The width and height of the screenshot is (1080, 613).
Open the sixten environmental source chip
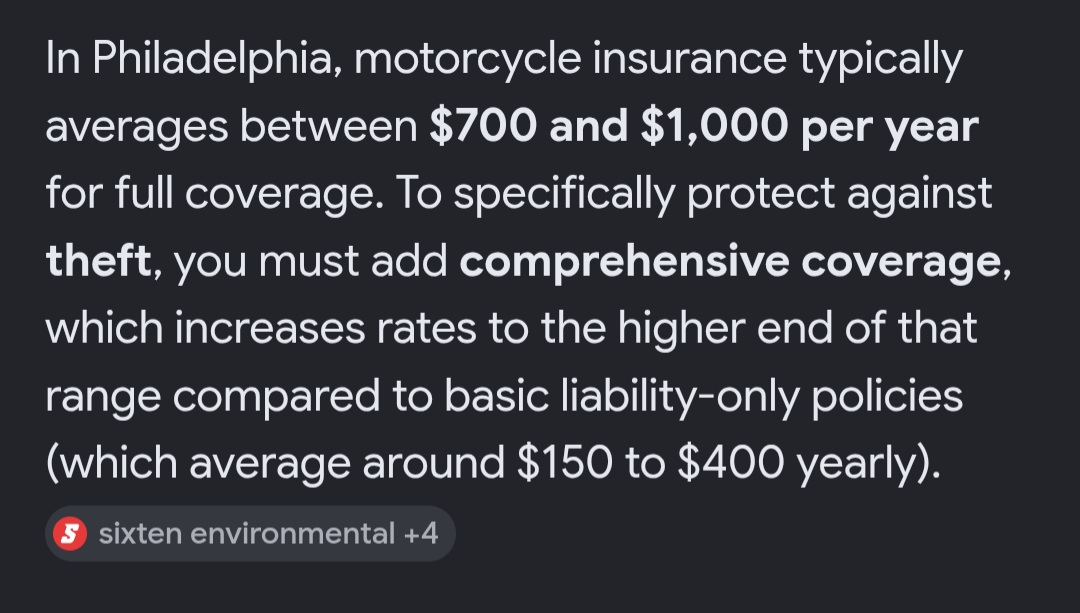click(x=250, y=534)
